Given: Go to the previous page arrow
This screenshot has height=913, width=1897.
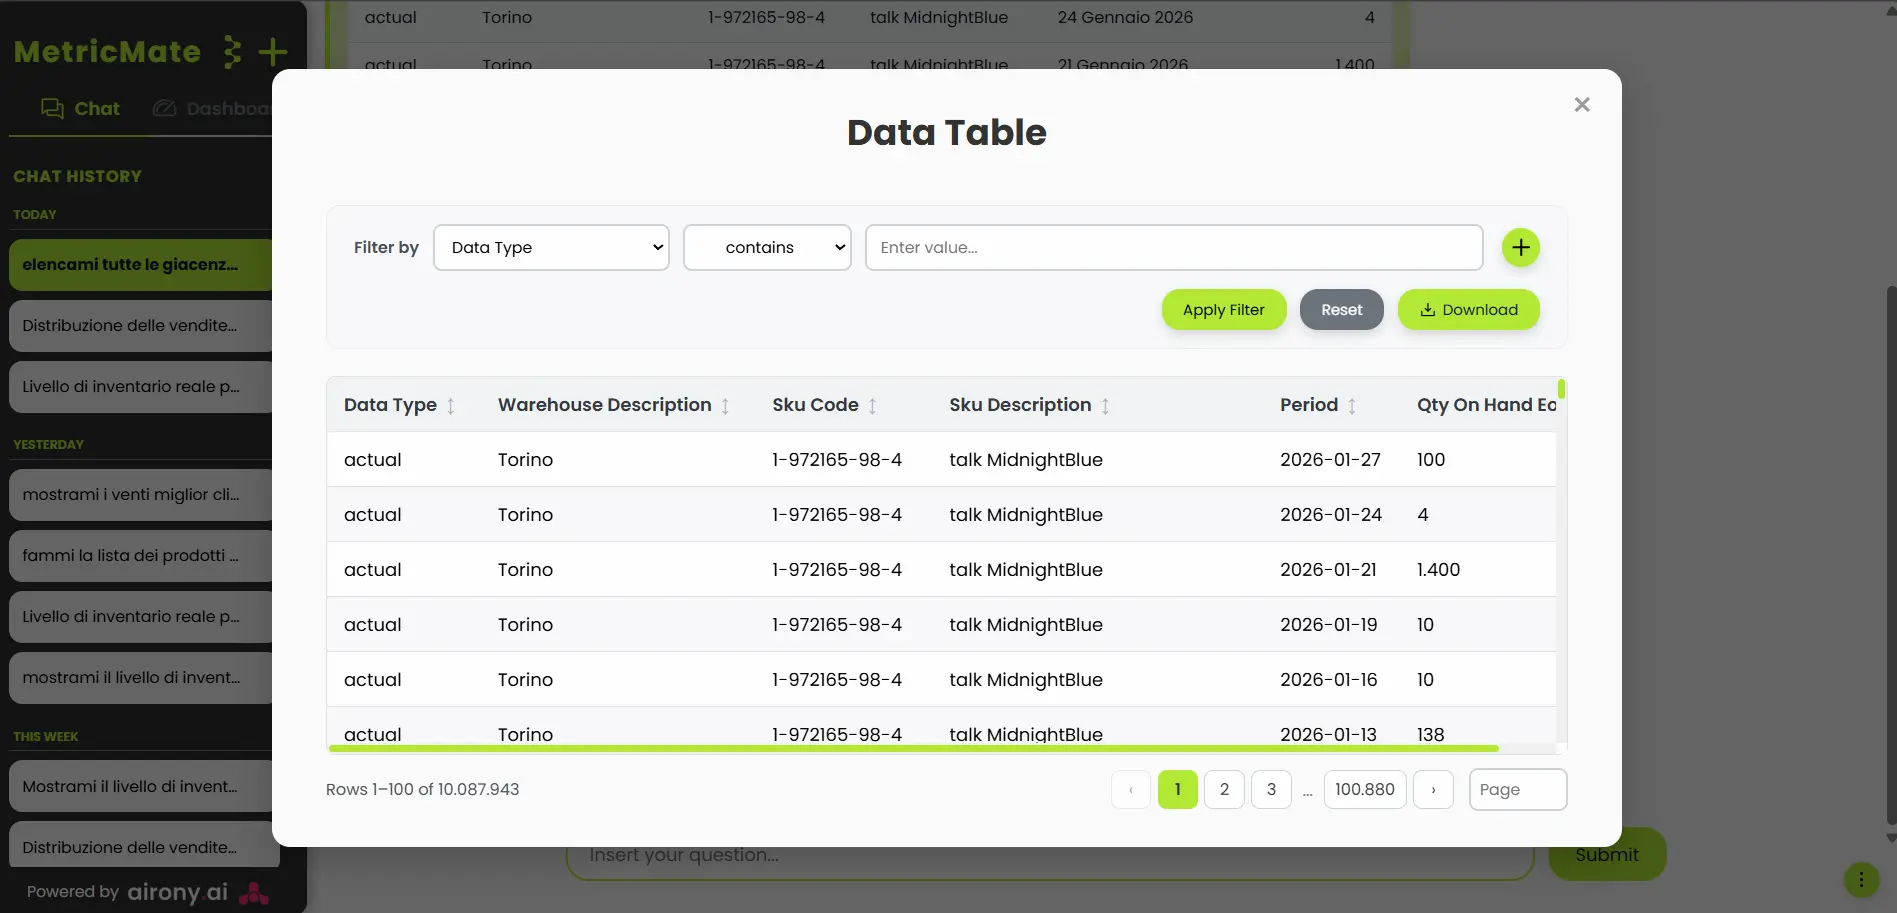Looking at the screenshot, I should [1131, 789].
